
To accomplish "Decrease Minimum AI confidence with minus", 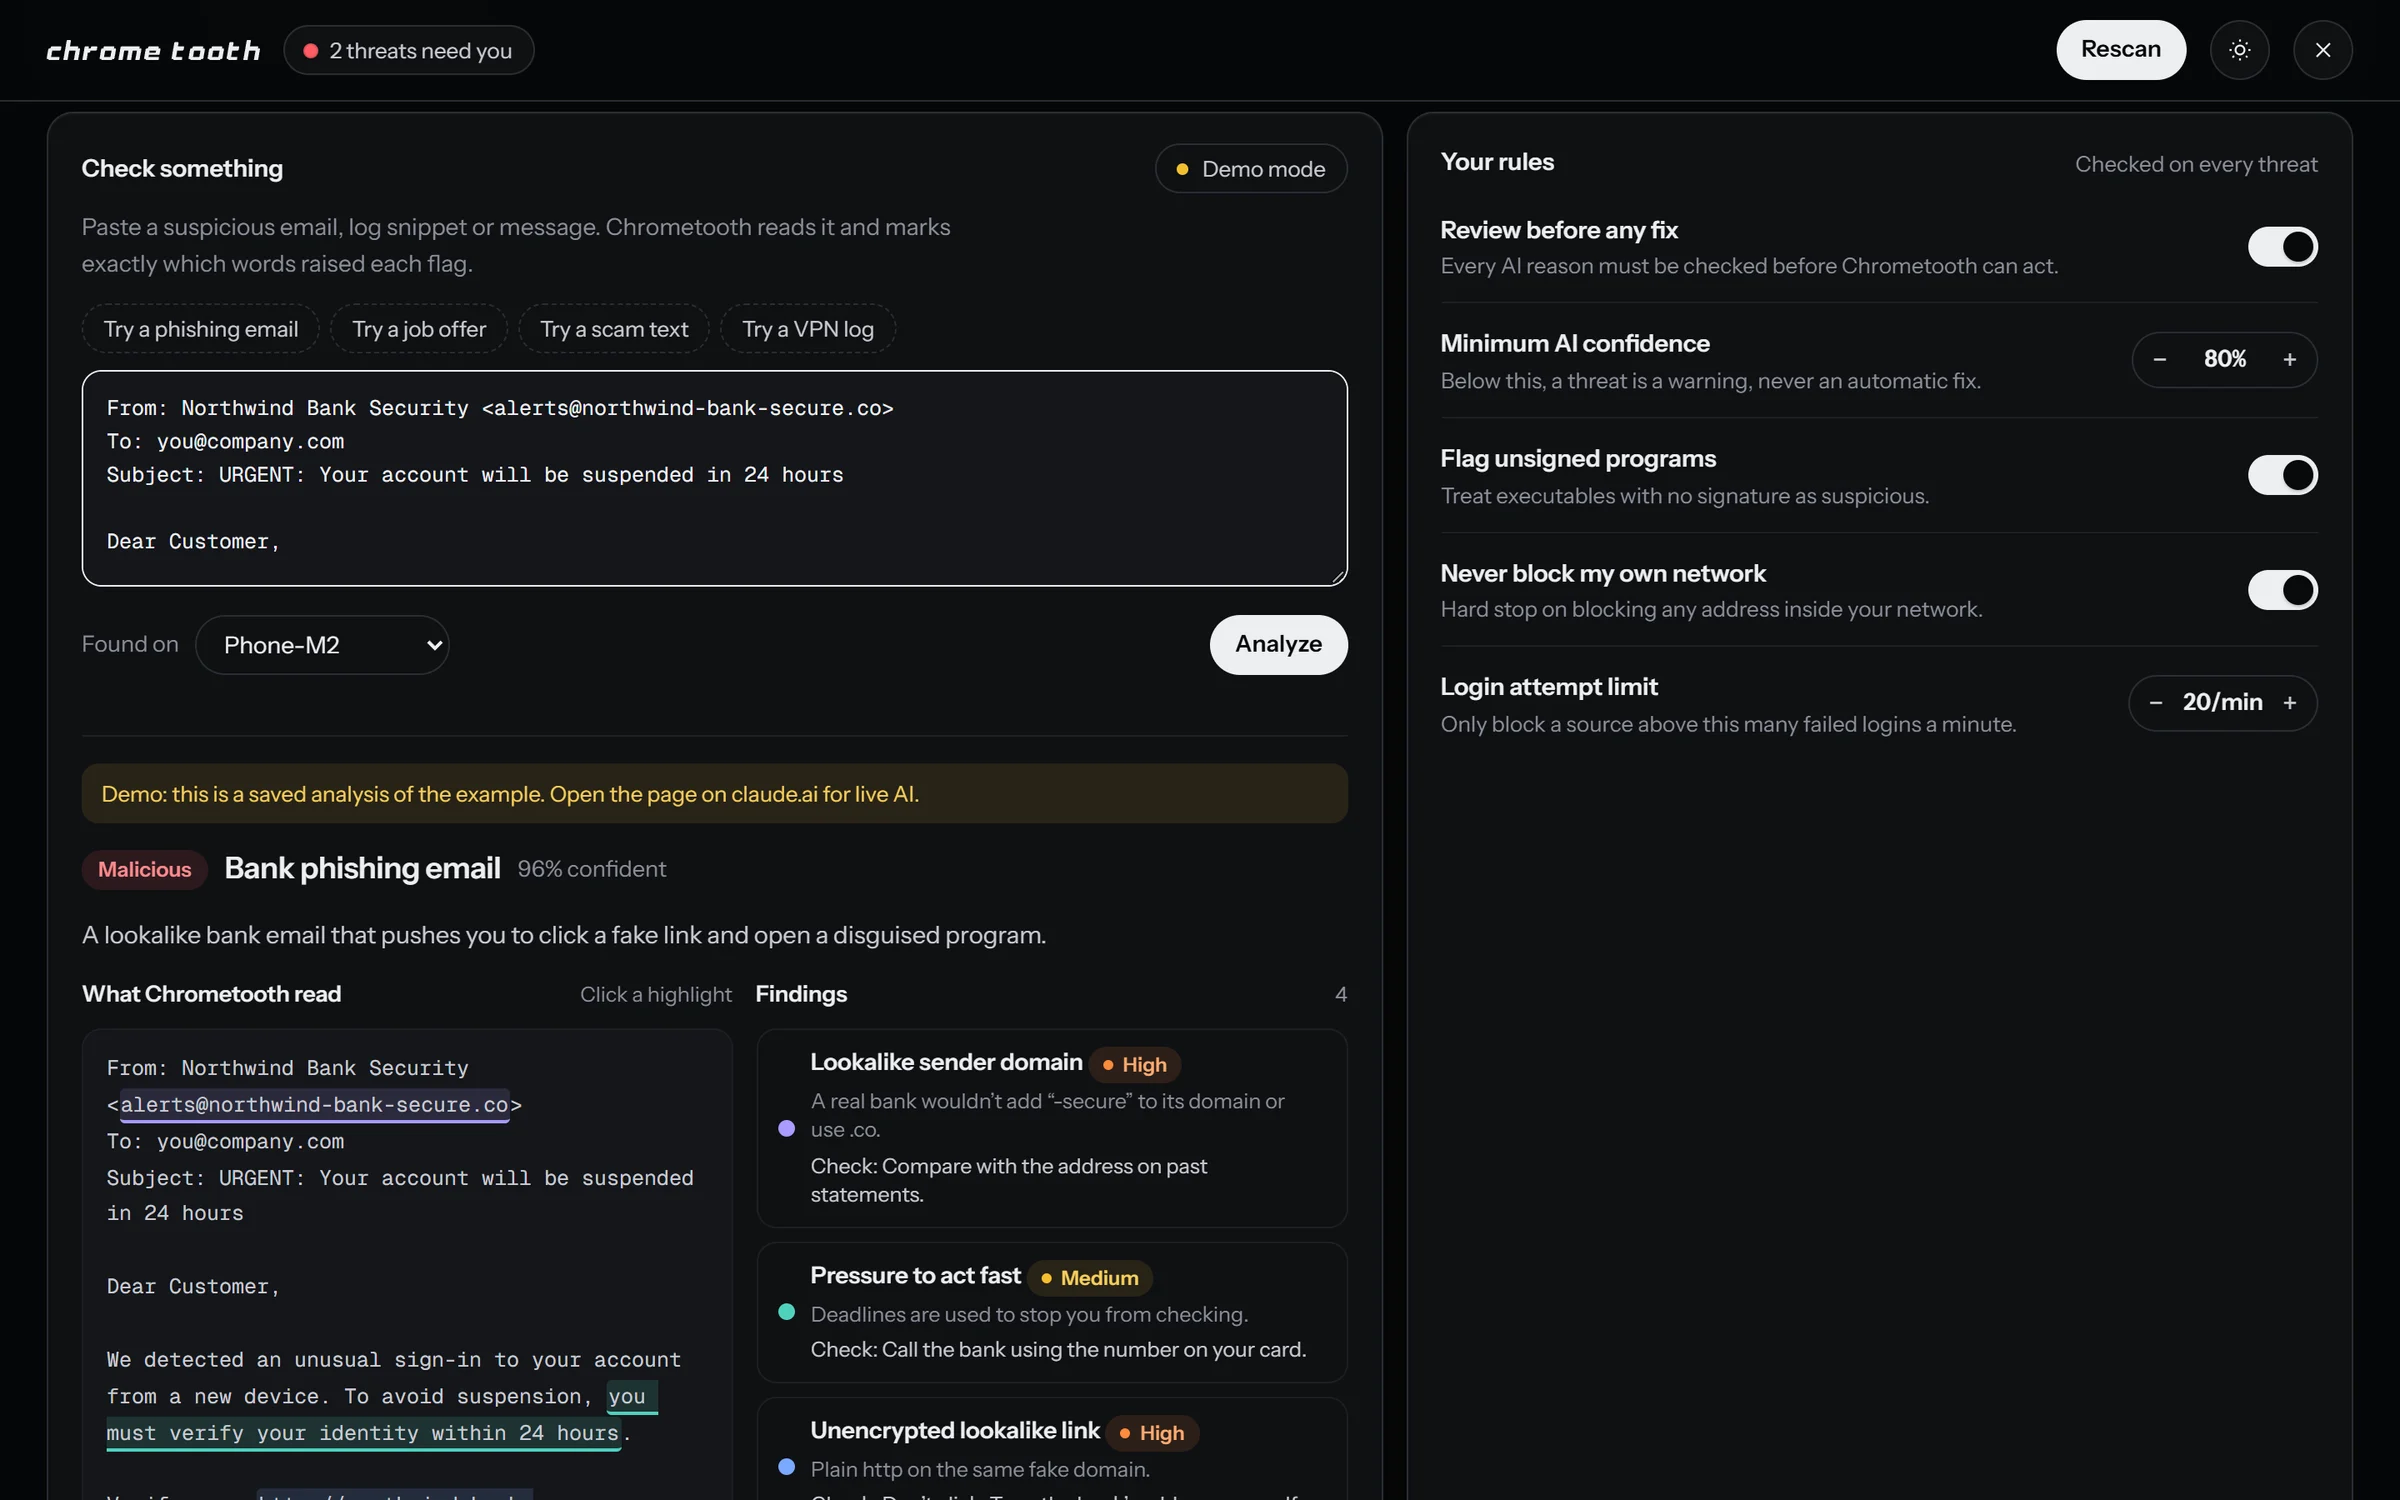I will click(x=2160, y=360).
